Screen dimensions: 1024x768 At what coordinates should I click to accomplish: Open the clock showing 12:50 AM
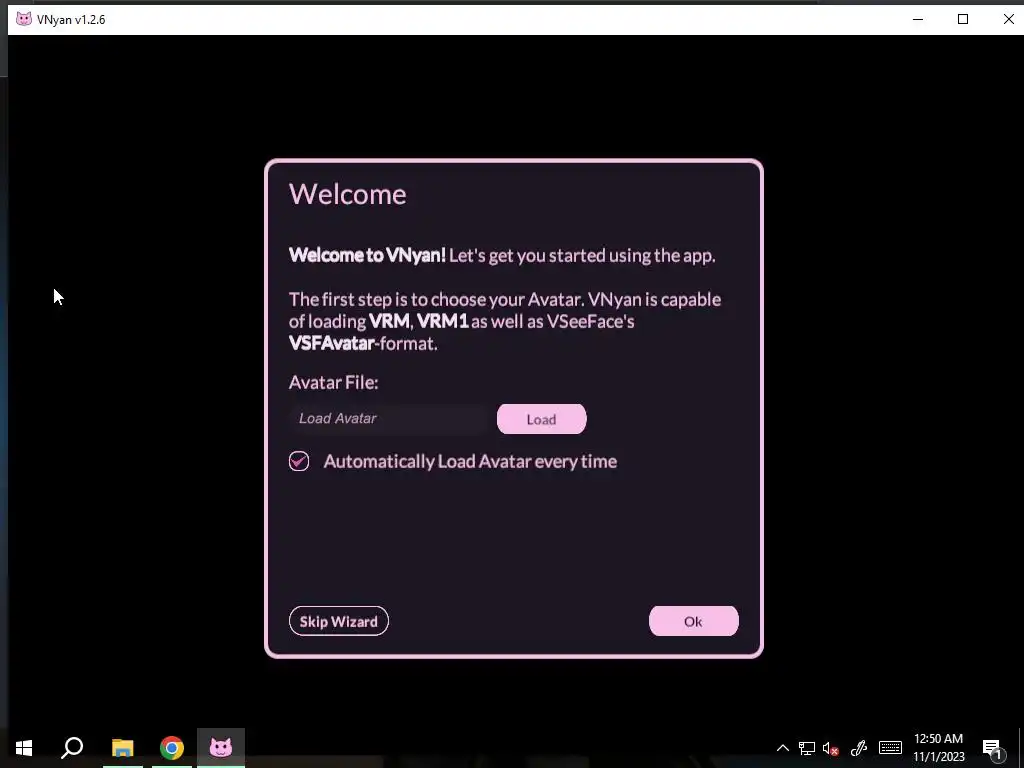(x=938, y=748)
